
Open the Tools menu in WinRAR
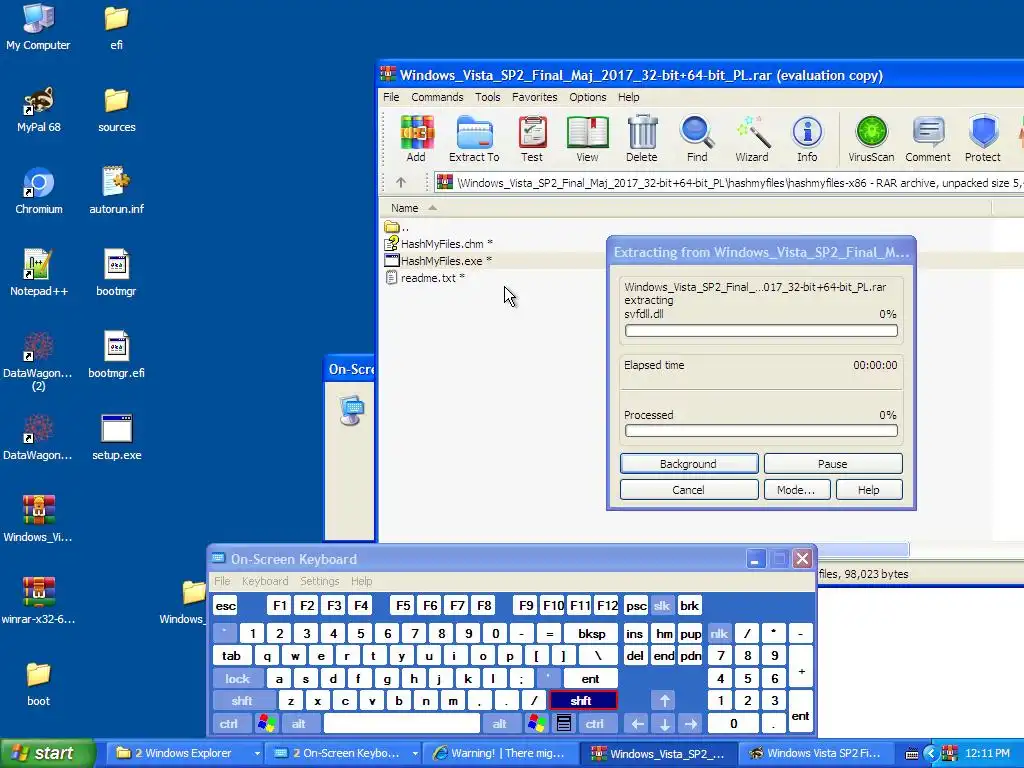(x=487, y=97)
